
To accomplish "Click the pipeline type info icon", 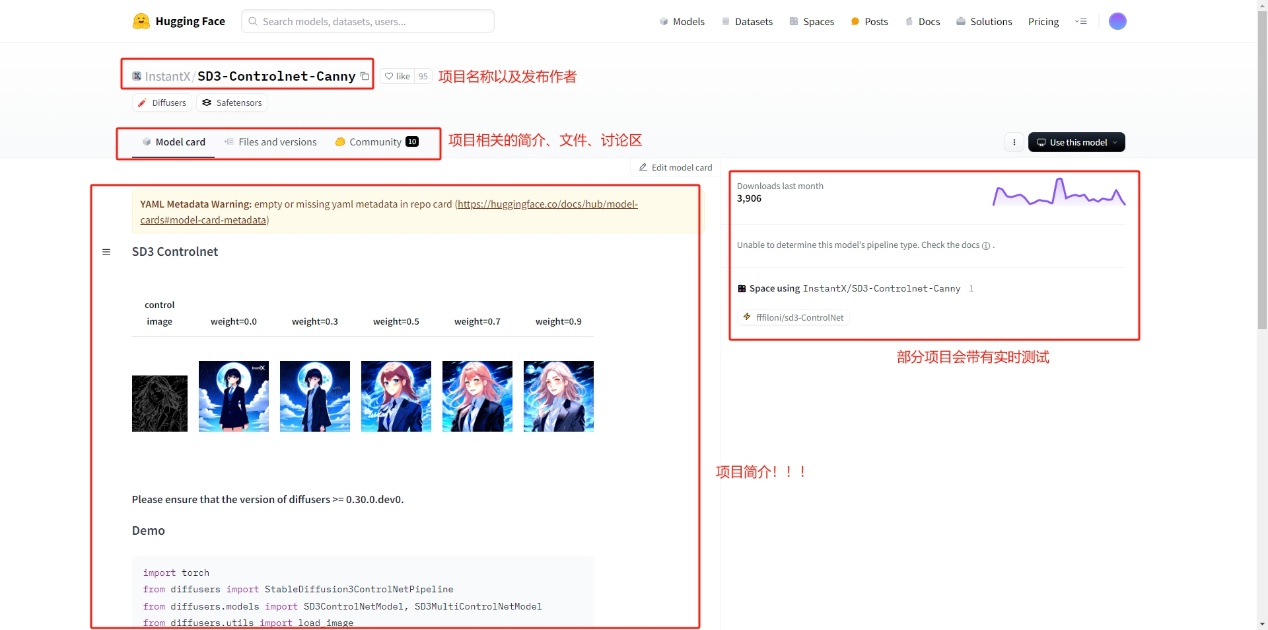I will click(986, 246).
